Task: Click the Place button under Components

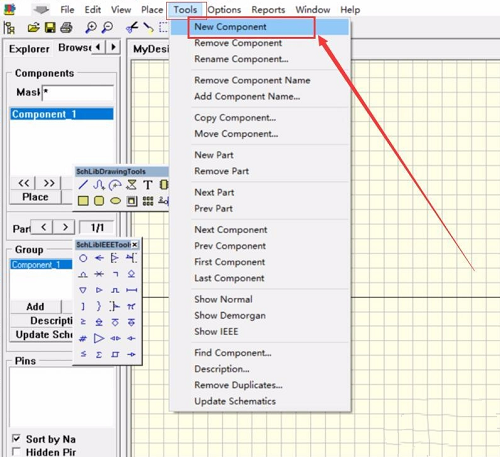Action: (36, 197)
